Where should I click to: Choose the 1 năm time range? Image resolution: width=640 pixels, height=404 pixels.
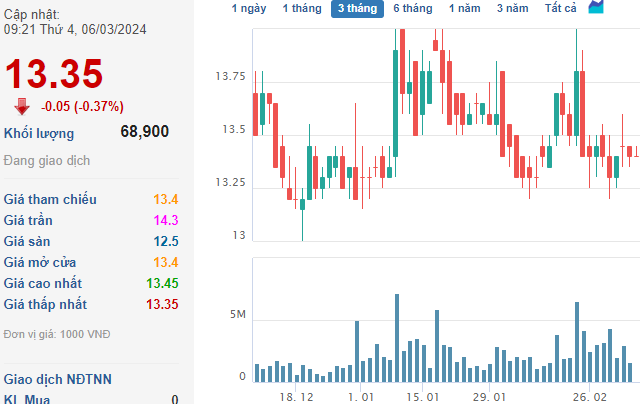(x=464, y=9)
